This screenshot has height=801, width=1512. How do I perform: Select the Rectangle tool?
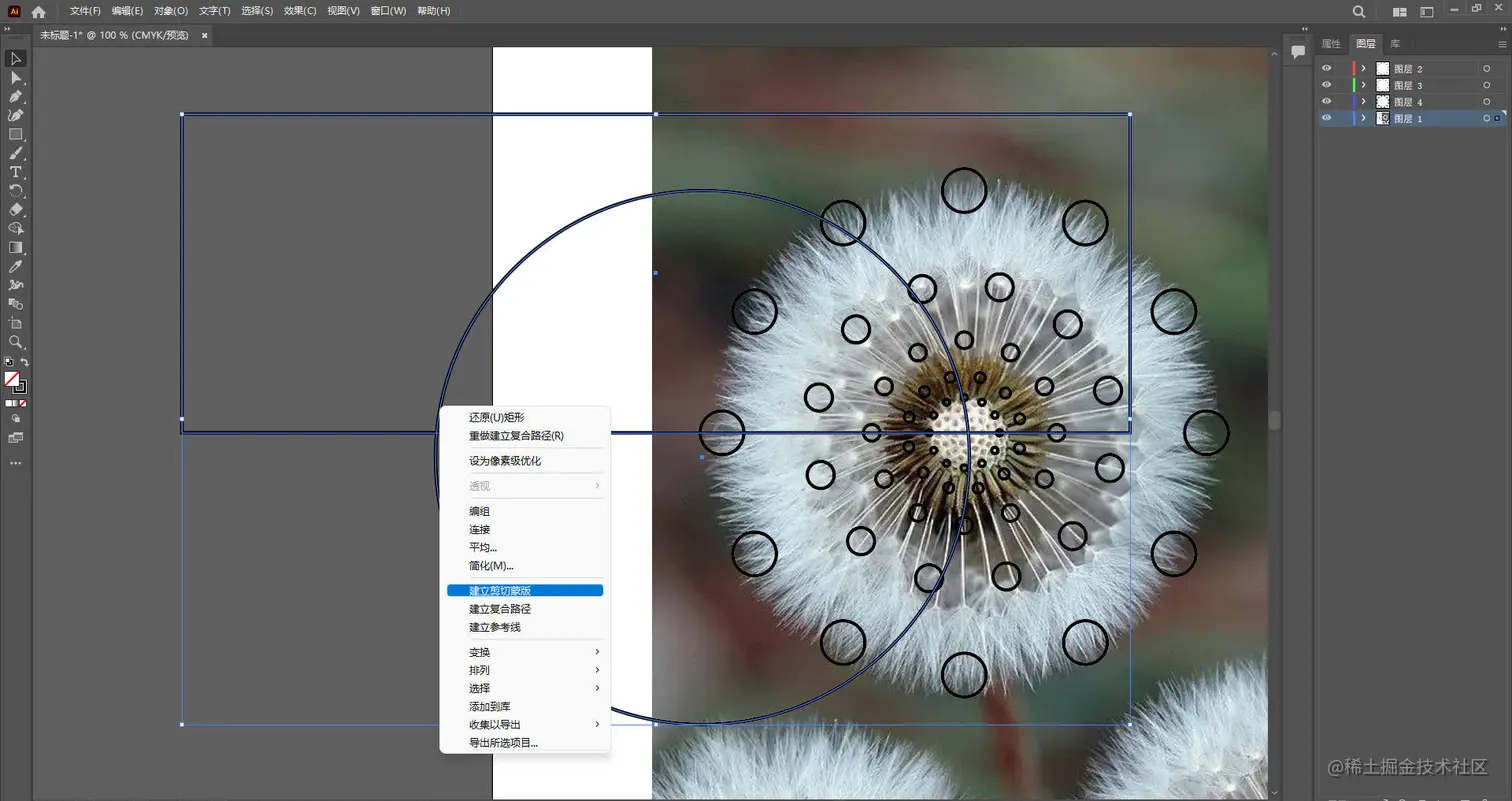point(16,134)
